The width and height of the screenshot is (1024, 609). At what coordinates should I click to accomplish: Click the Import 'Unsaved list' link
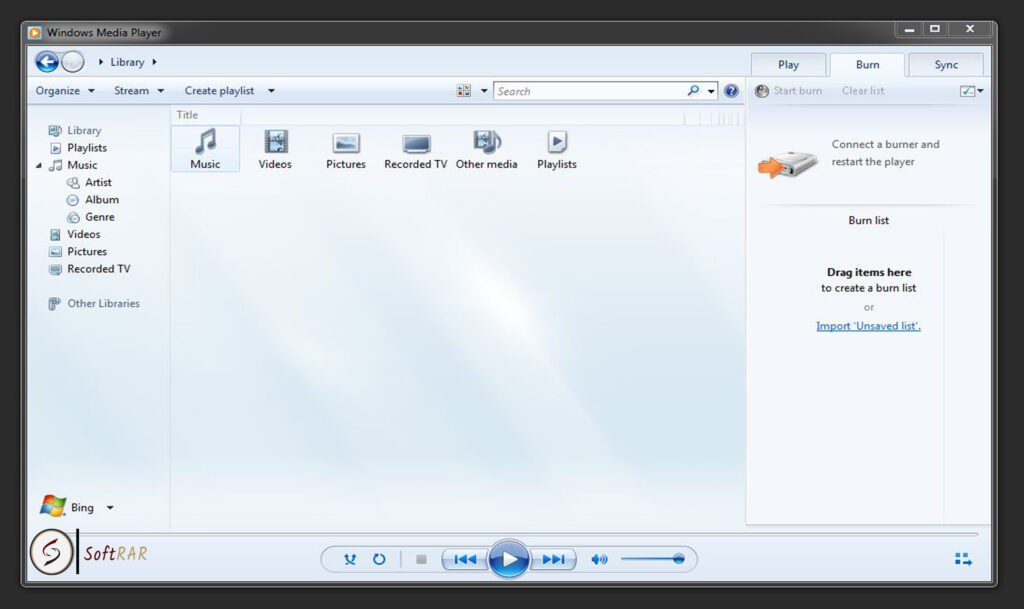point(868,326)
